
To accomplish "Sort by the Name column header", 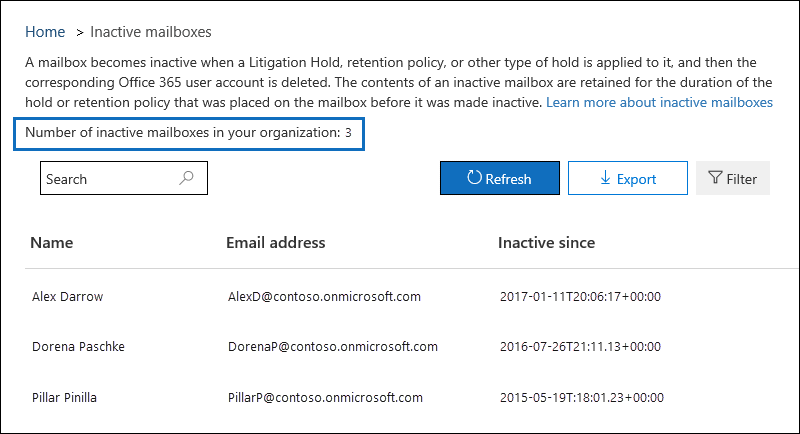I will pyautogui.click(x=52, y=242).
